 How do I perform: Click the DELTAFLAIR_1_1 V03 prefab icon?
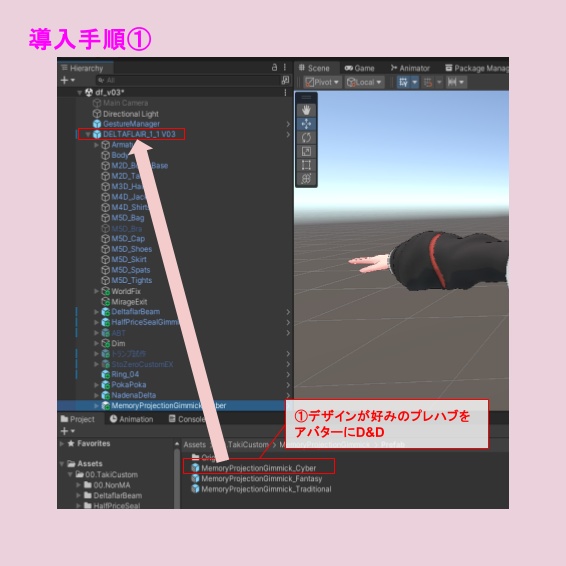coord(97,134)
